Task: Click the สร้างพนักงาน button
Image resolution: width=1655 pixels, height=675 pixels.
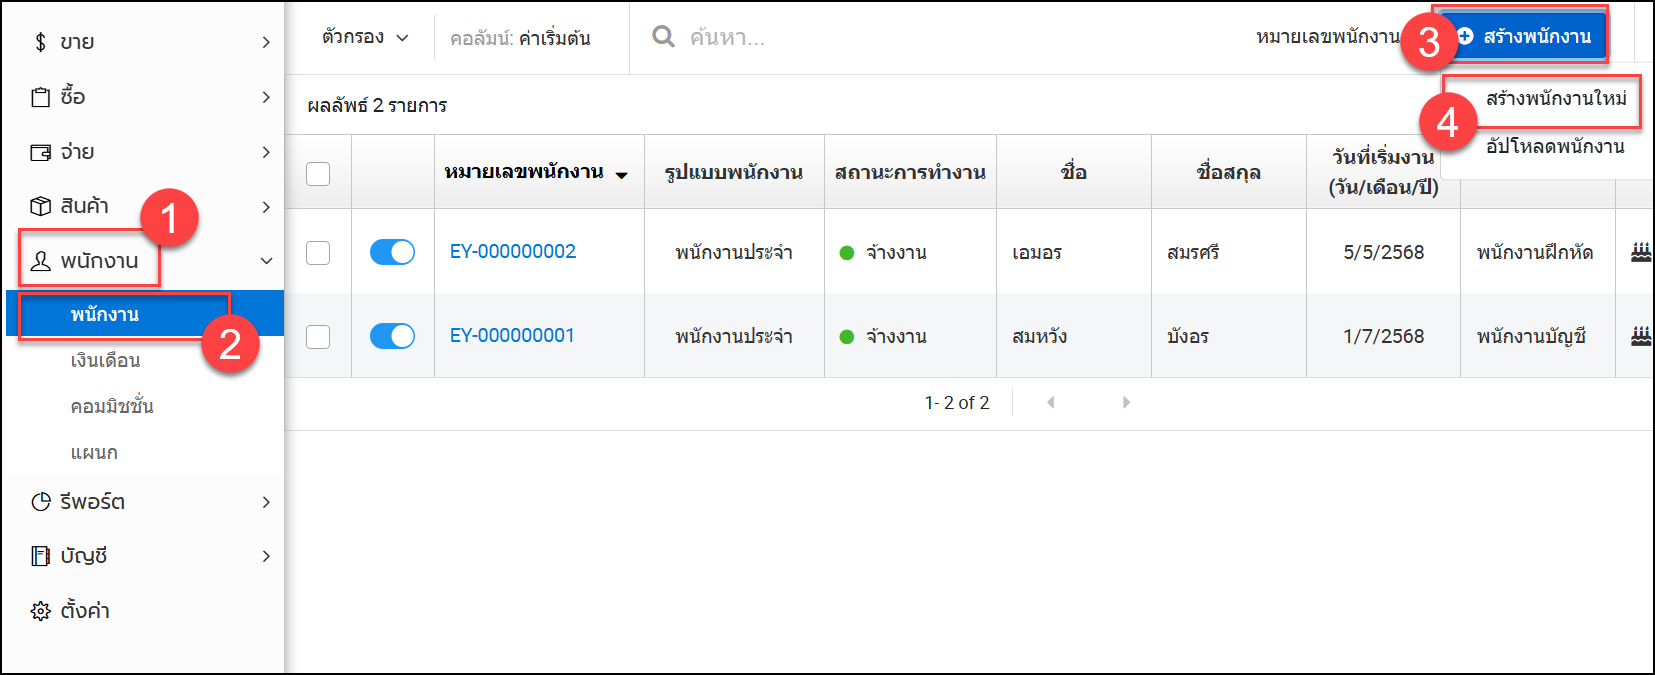Action: point(1524,37)
